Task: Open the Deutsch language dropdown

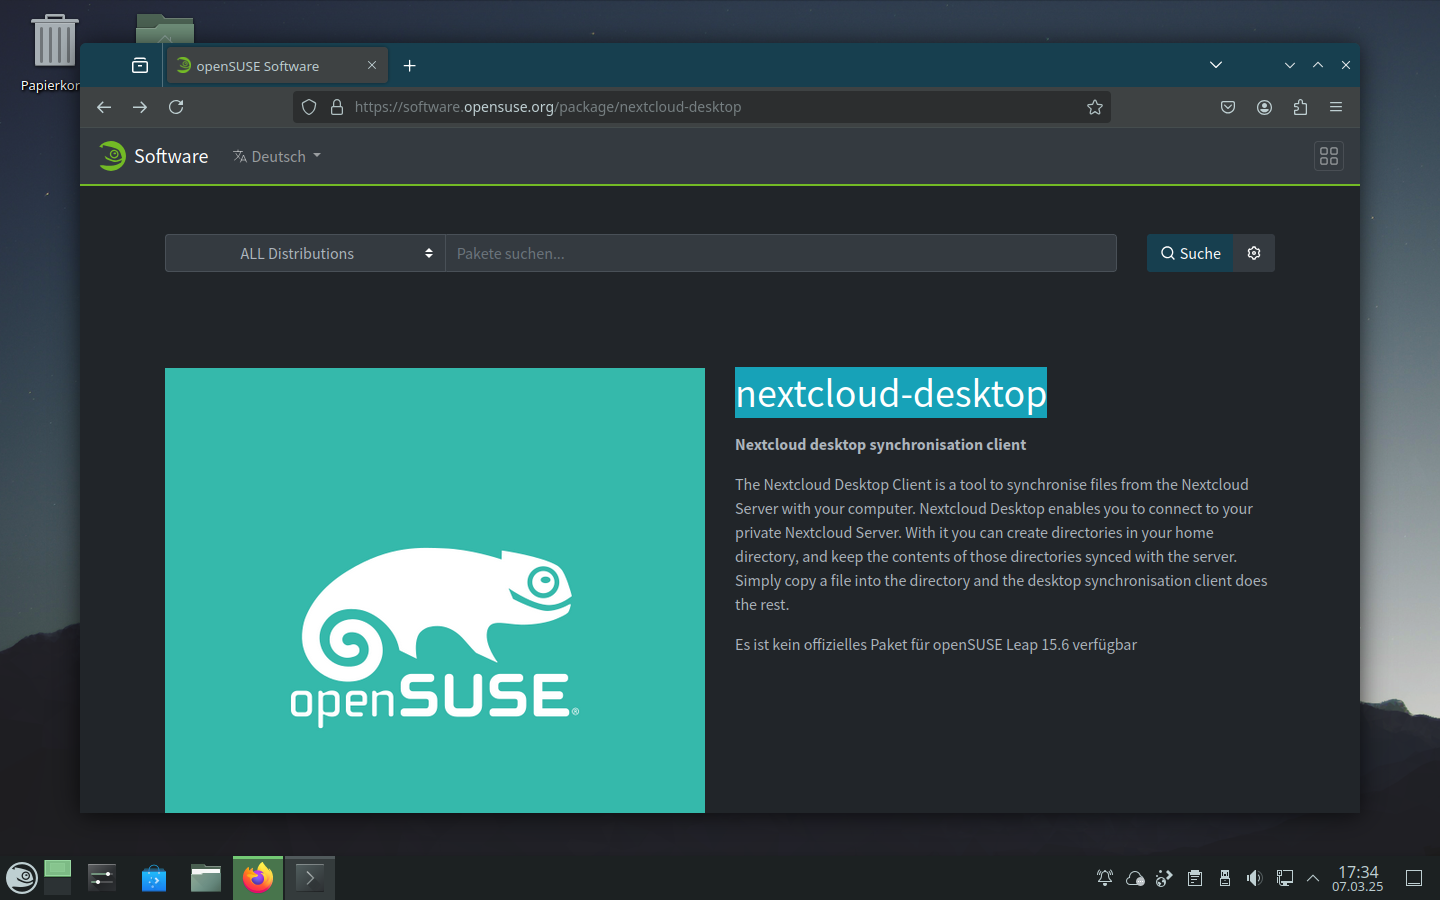Action: pyautogui.click(x=277, y=156)
